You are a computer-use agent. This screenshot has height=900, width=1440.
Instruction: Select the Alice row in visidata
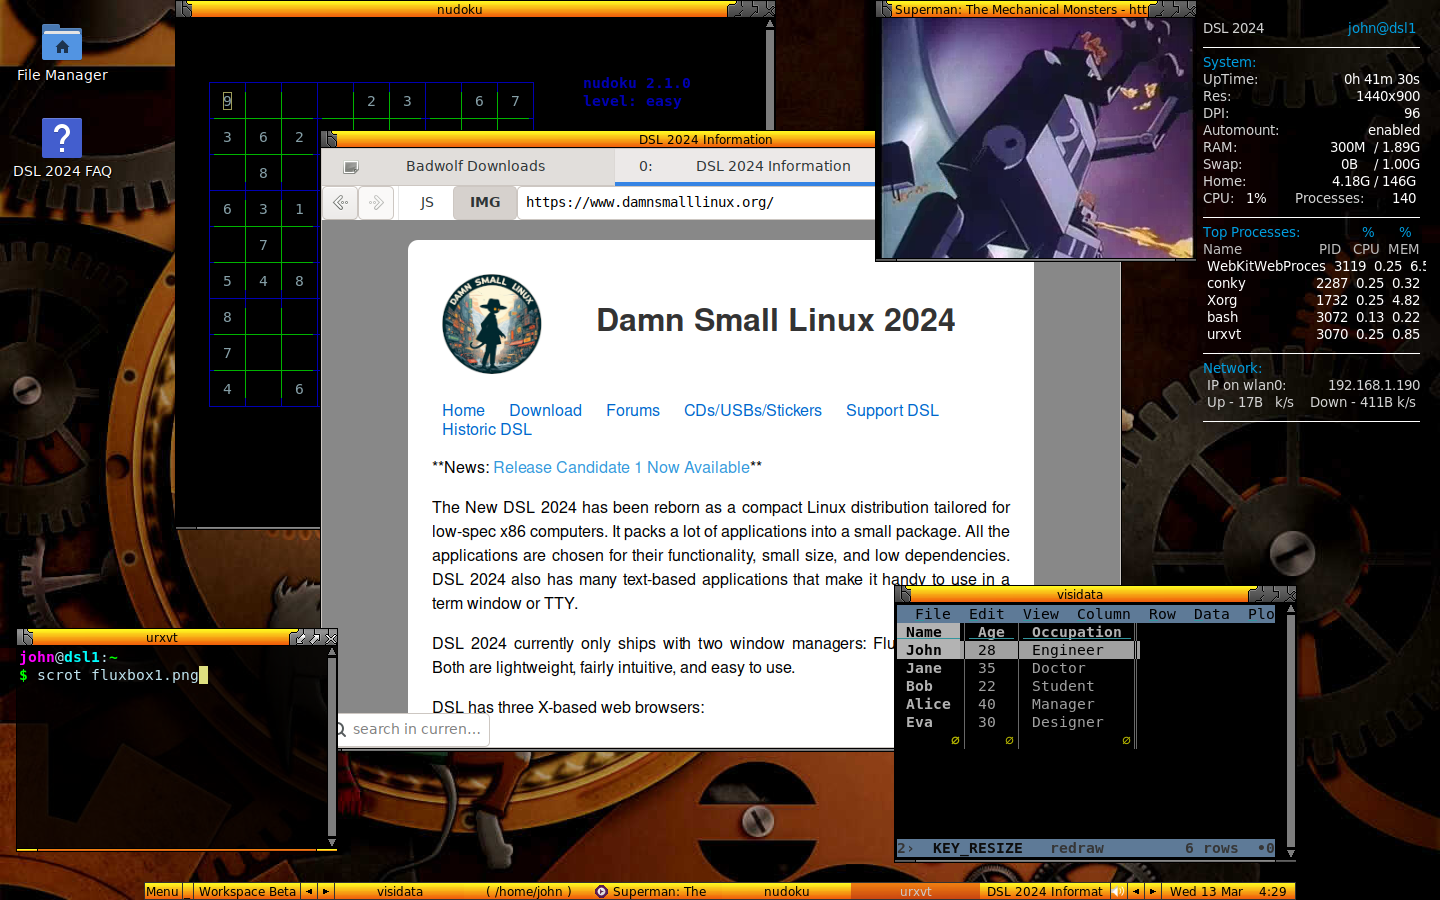(x=1016, y=704)
